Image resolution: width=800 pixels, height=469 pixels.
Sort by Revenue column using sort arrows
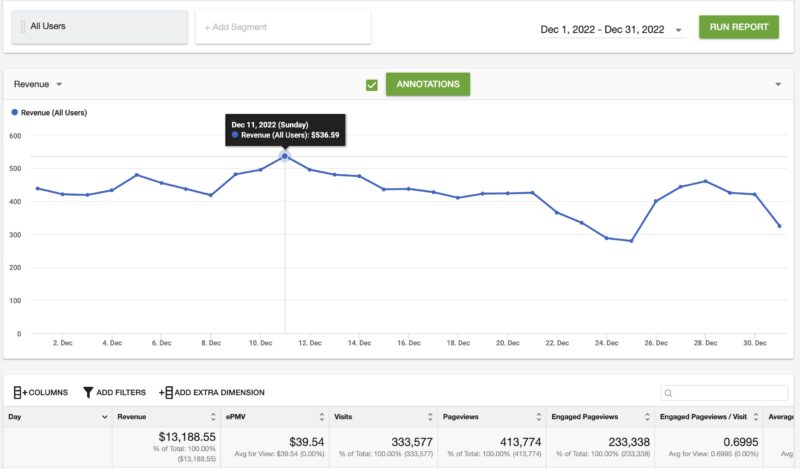point(212,417)
